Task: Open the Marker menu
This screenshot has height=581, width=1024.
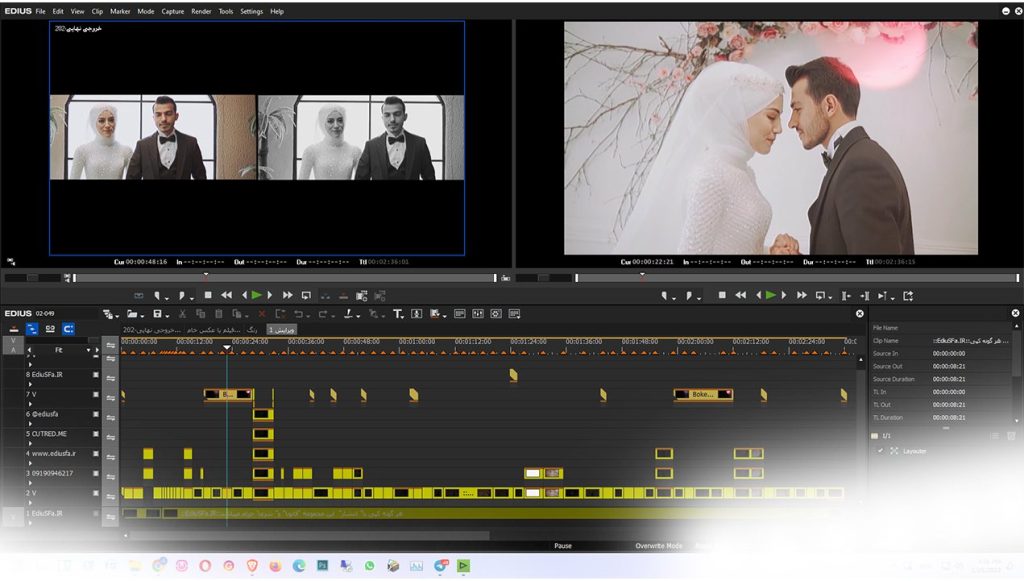Action: [x=120, y=11]
